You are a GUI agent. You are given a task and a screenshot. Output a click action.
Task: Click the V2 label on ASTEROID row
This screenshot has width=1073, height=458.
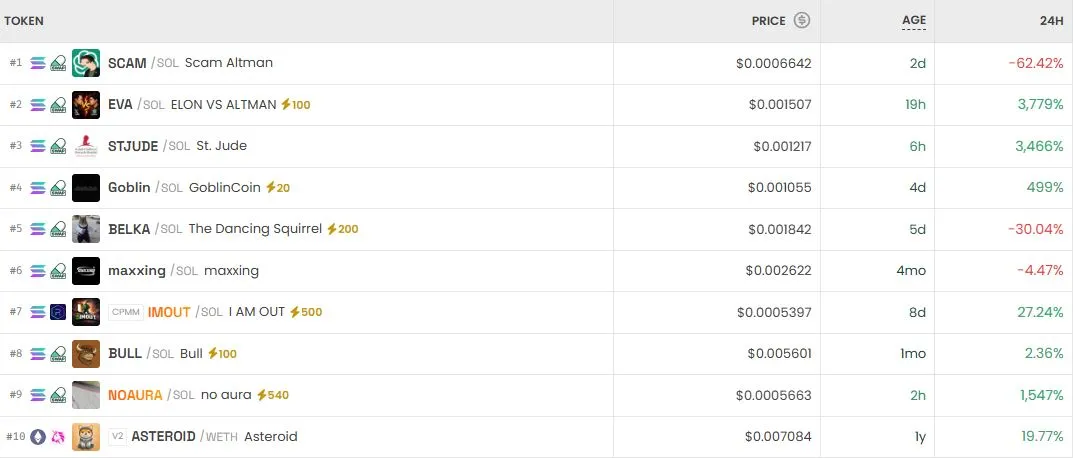(118, 437)
